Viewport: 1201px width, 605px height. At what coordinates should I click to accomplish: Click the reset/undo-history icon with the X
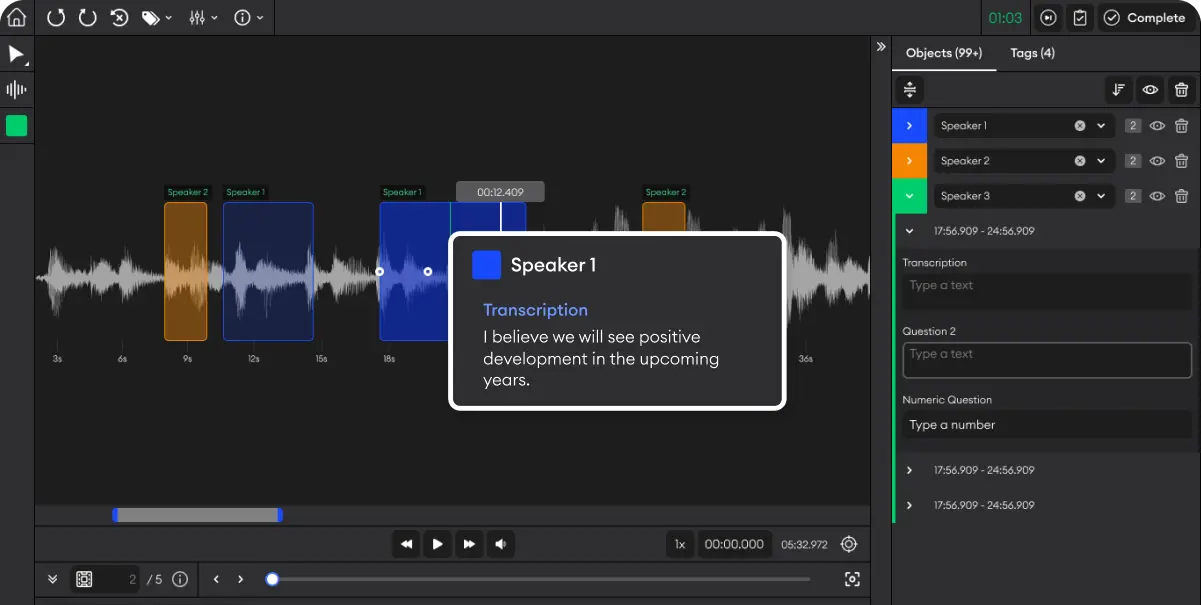click(x=119, y=17)
